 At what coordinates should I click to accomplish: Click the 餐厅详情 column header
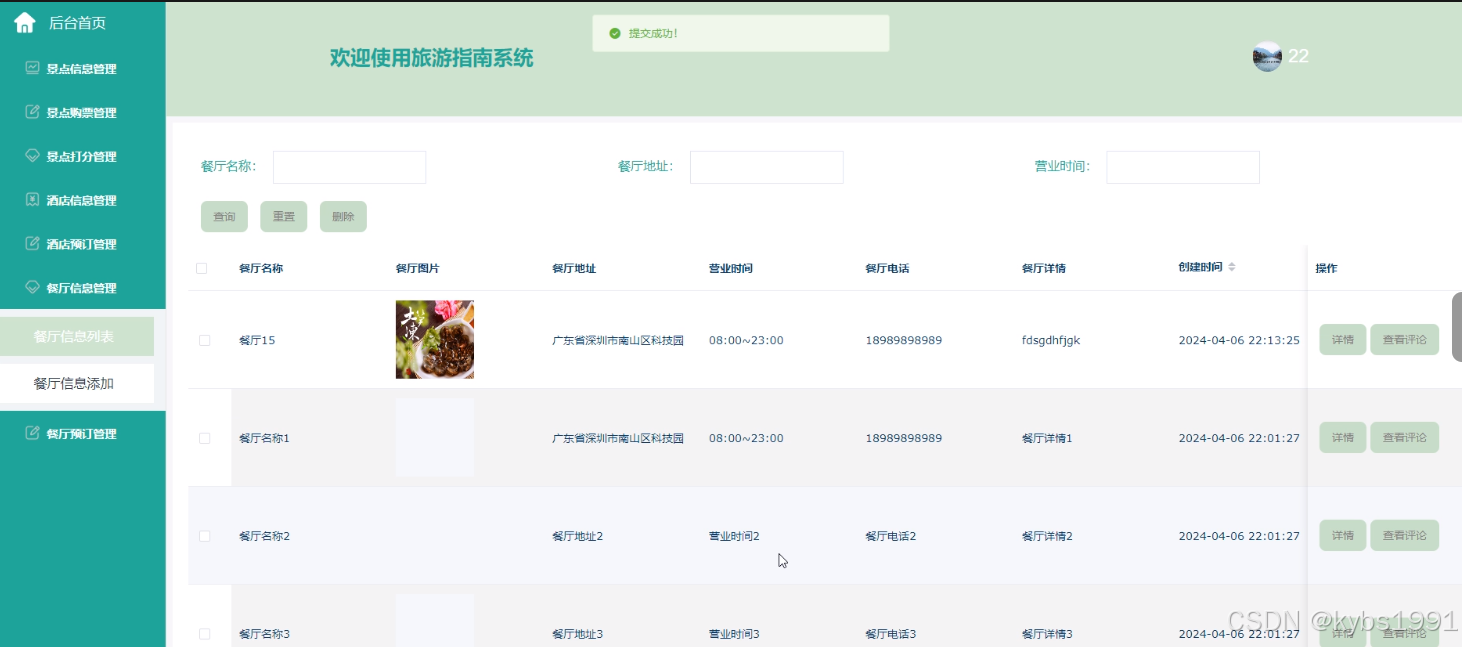1044,268
